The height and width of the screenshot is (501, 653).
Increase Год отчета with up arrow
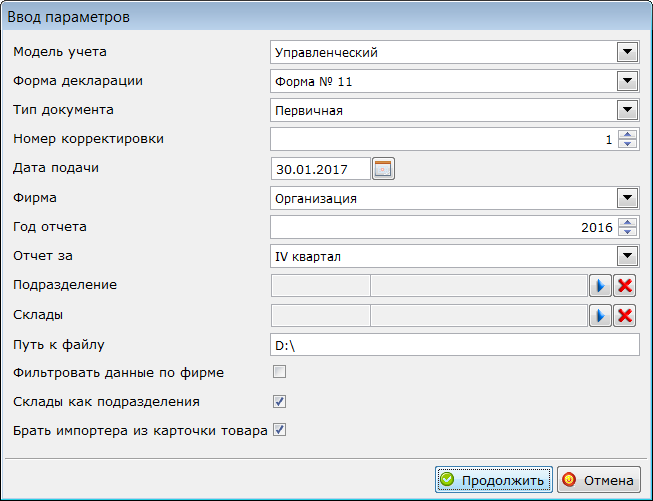click(627, 222)
